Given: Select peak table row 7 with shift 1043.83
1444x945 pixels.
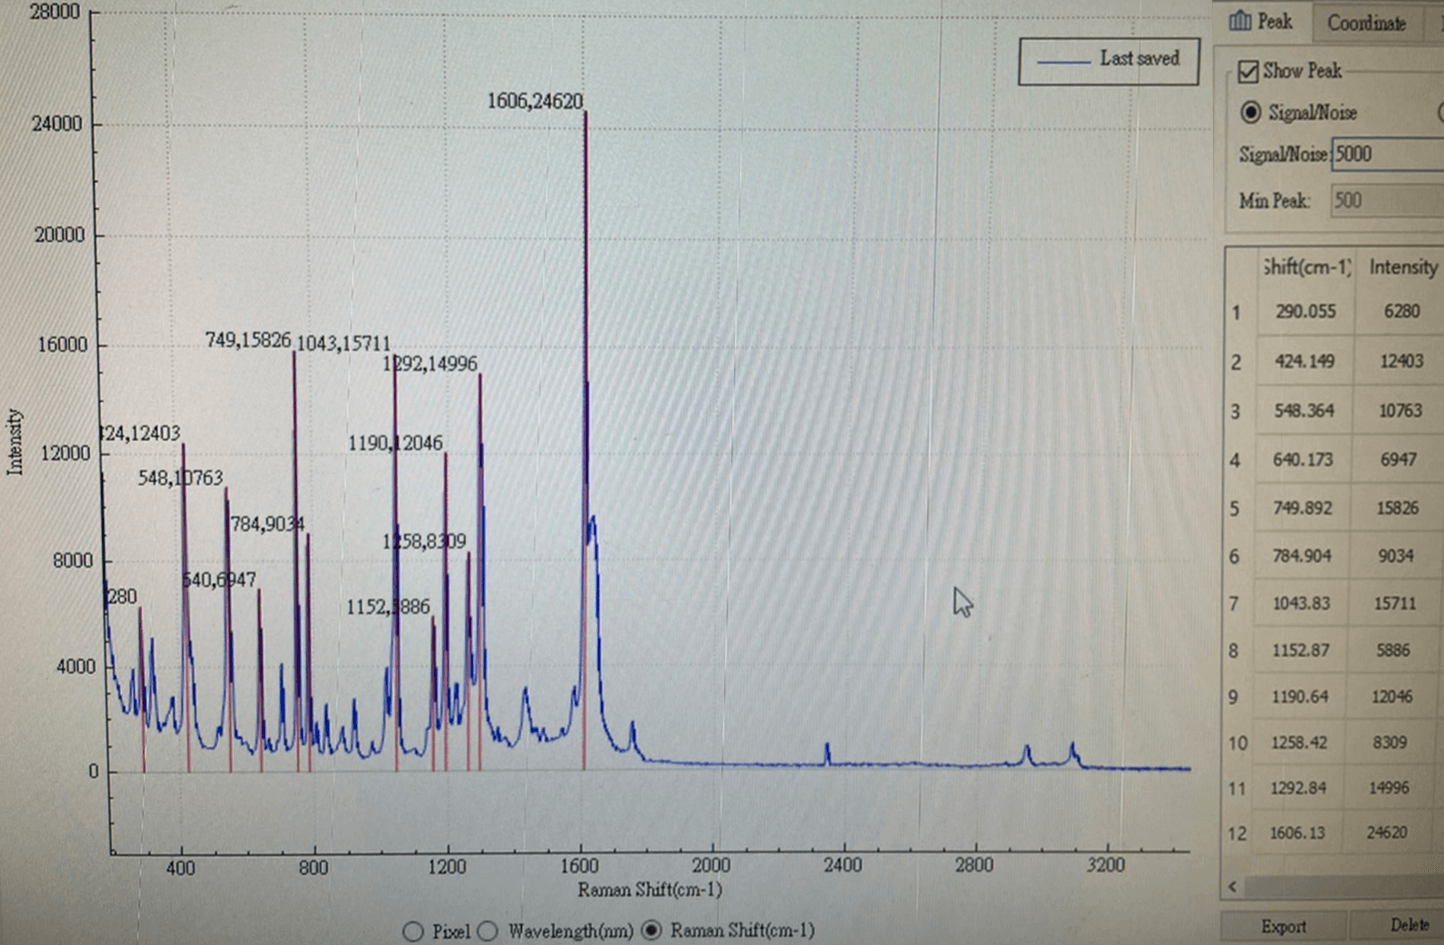Looking at the screenshot, I should [1334, 603].
